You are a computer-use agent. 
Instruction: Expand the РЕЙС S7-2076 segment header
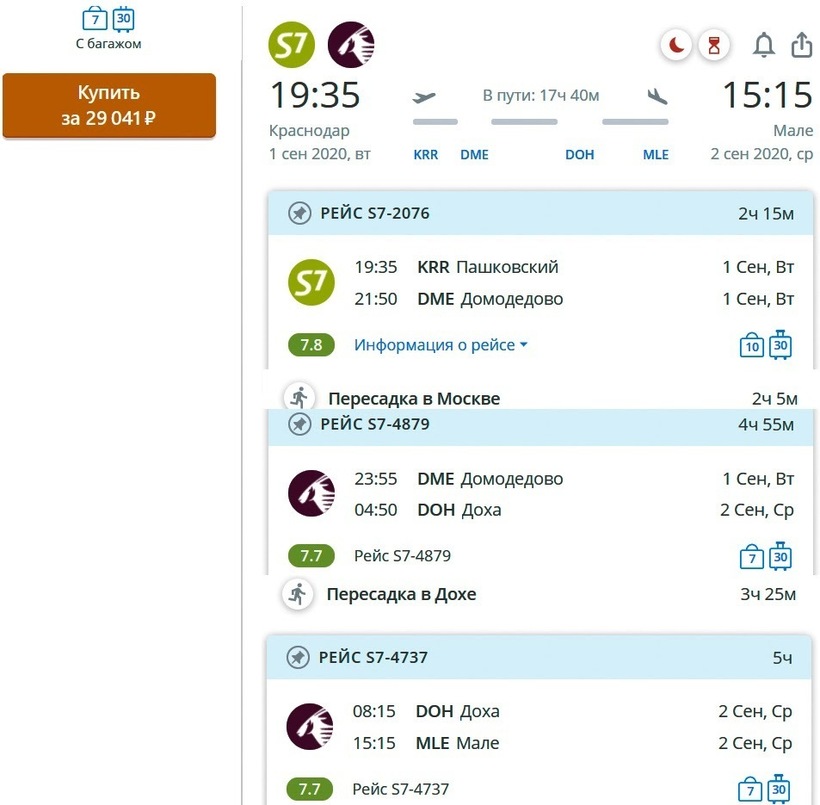pyautogui.click(x=540, y=213)
